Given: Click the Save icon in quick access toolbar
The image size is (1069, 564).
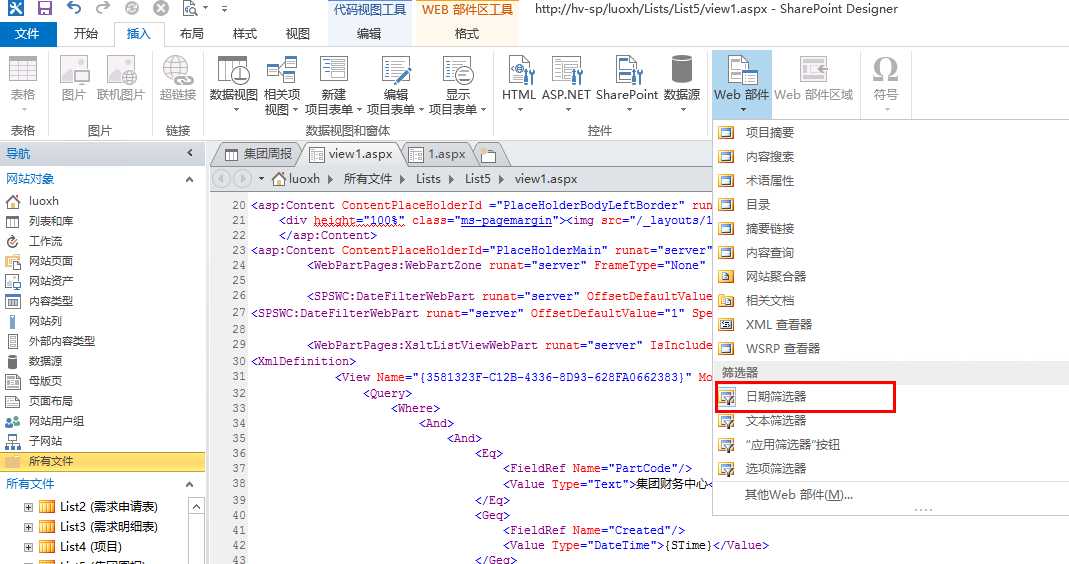Looking at the screenshot, I should pos(44,9).
